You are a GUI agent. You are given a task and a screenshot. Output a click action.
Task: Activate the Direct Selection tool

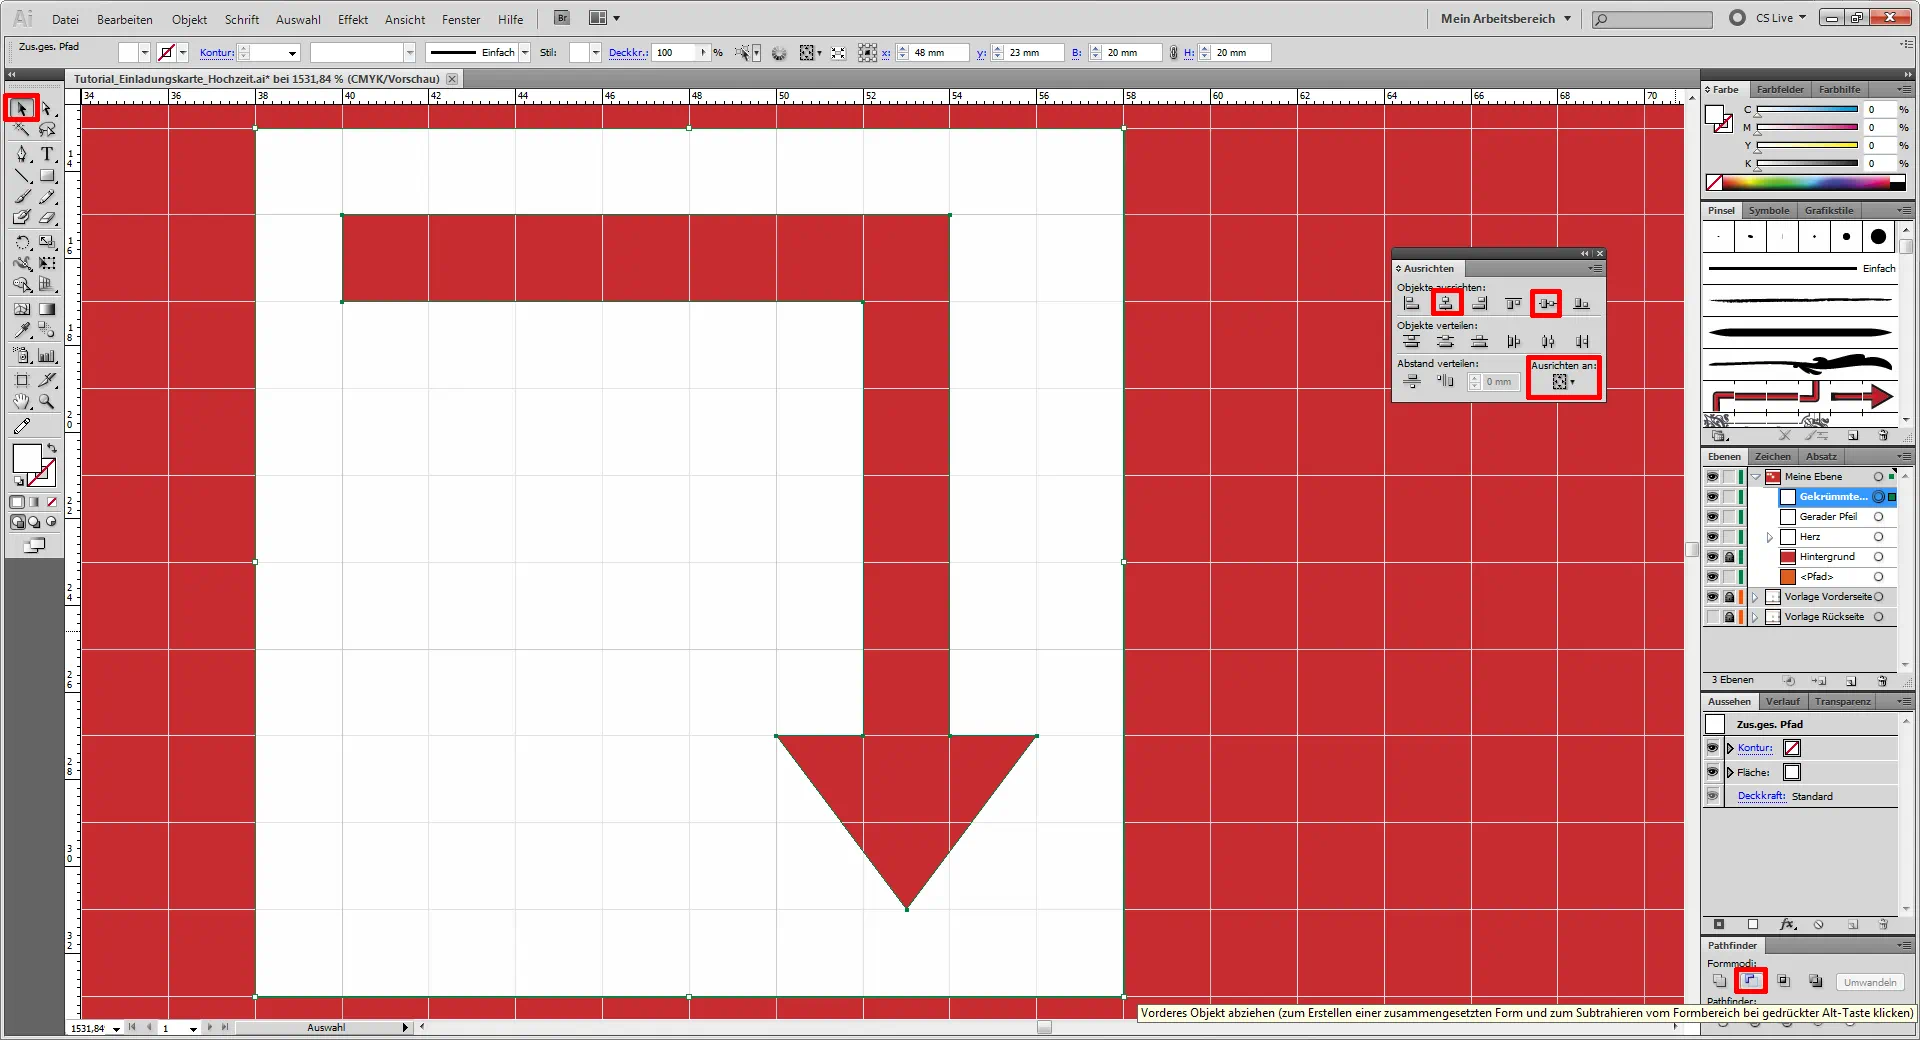47,108
